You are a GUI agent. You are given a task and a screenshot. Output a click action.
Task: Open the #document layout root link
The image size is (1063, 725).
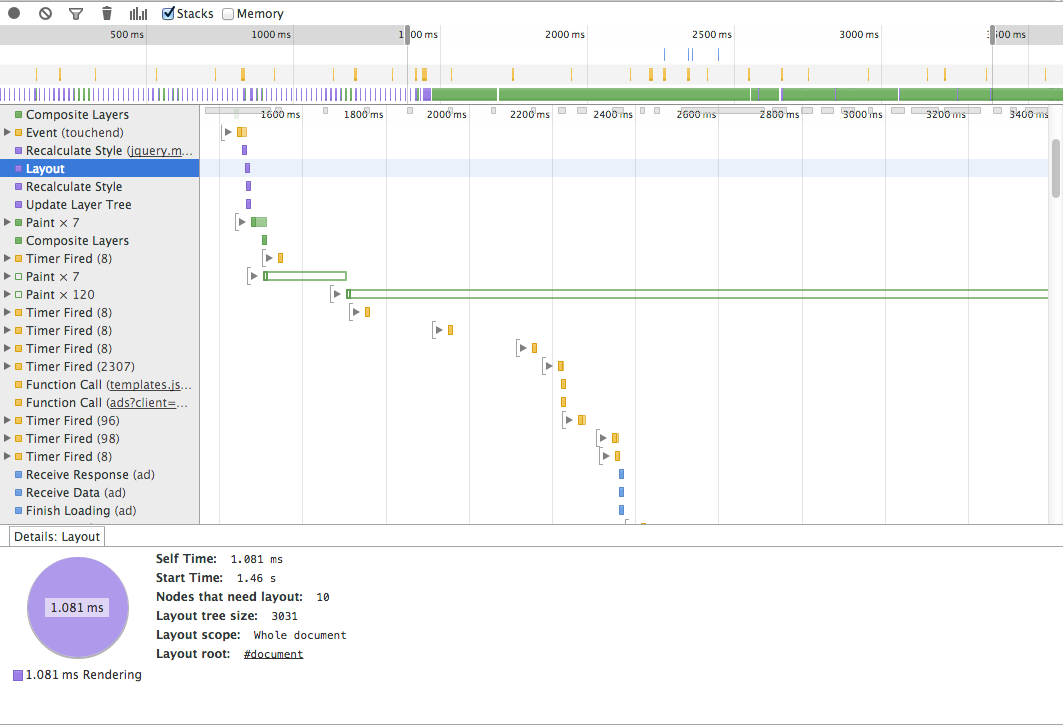click(x=273, y=654)
